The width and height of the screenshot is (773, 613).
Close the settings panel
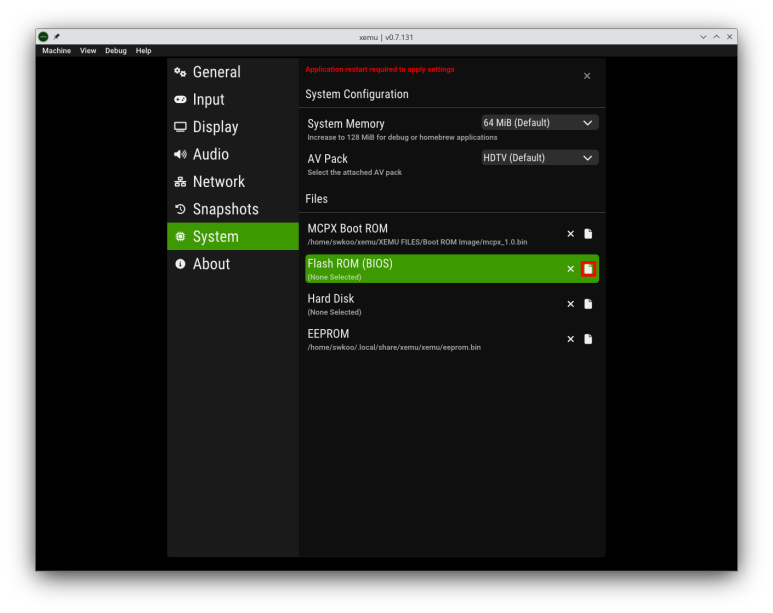pyautogui.click(x=587, y=76)
